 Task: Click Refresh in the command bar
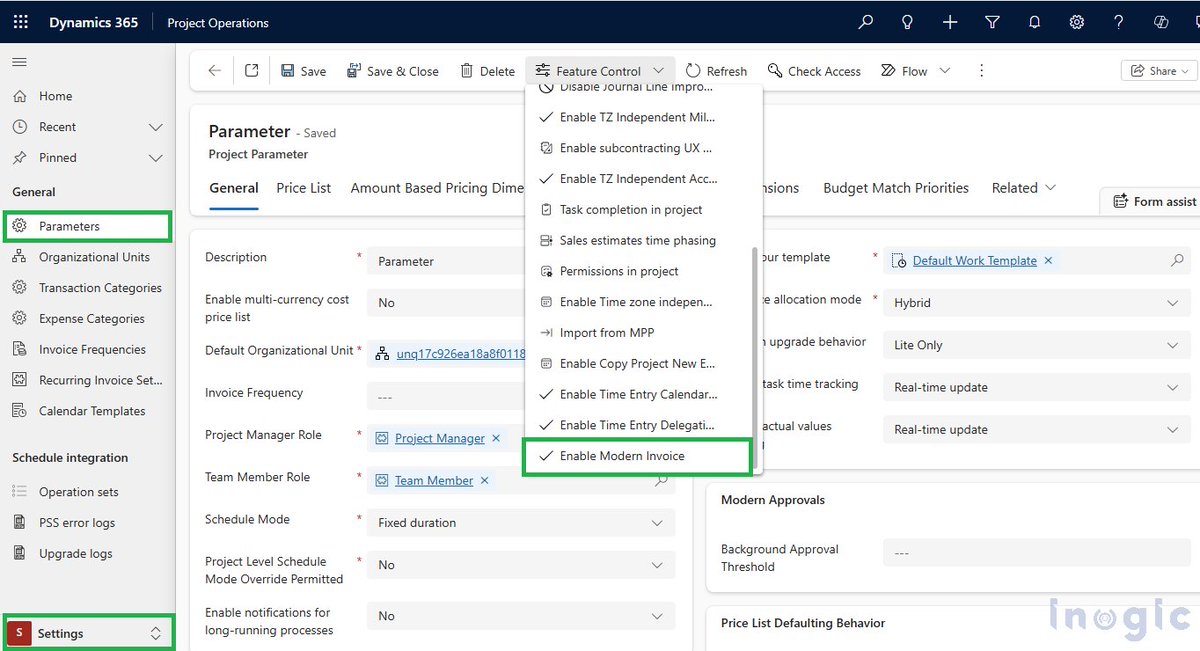click(717, 71)
